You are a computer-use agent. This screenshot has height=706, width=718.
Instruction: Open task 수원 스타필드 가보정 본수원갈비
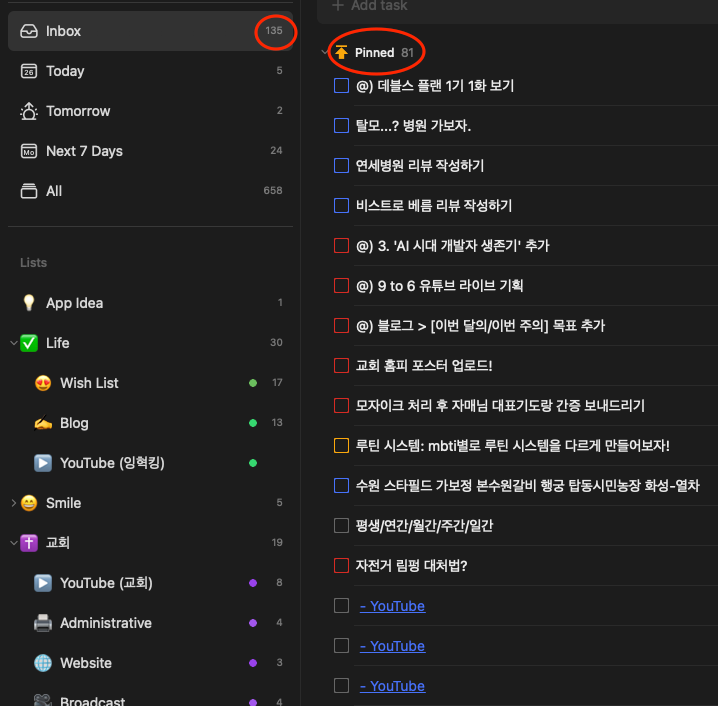click(528, 485)
